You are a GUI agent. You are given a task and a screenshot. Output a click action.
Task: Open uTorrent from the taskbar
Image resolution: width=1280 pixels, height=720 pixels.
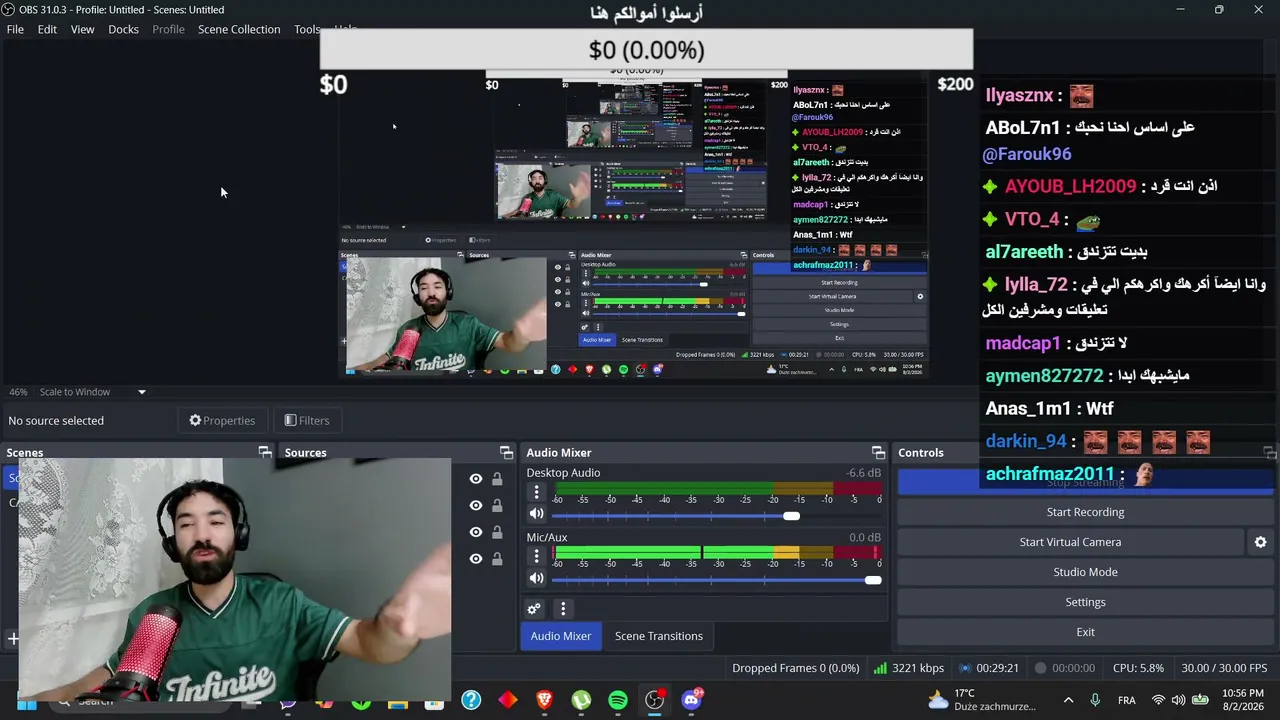pos(581,700)
